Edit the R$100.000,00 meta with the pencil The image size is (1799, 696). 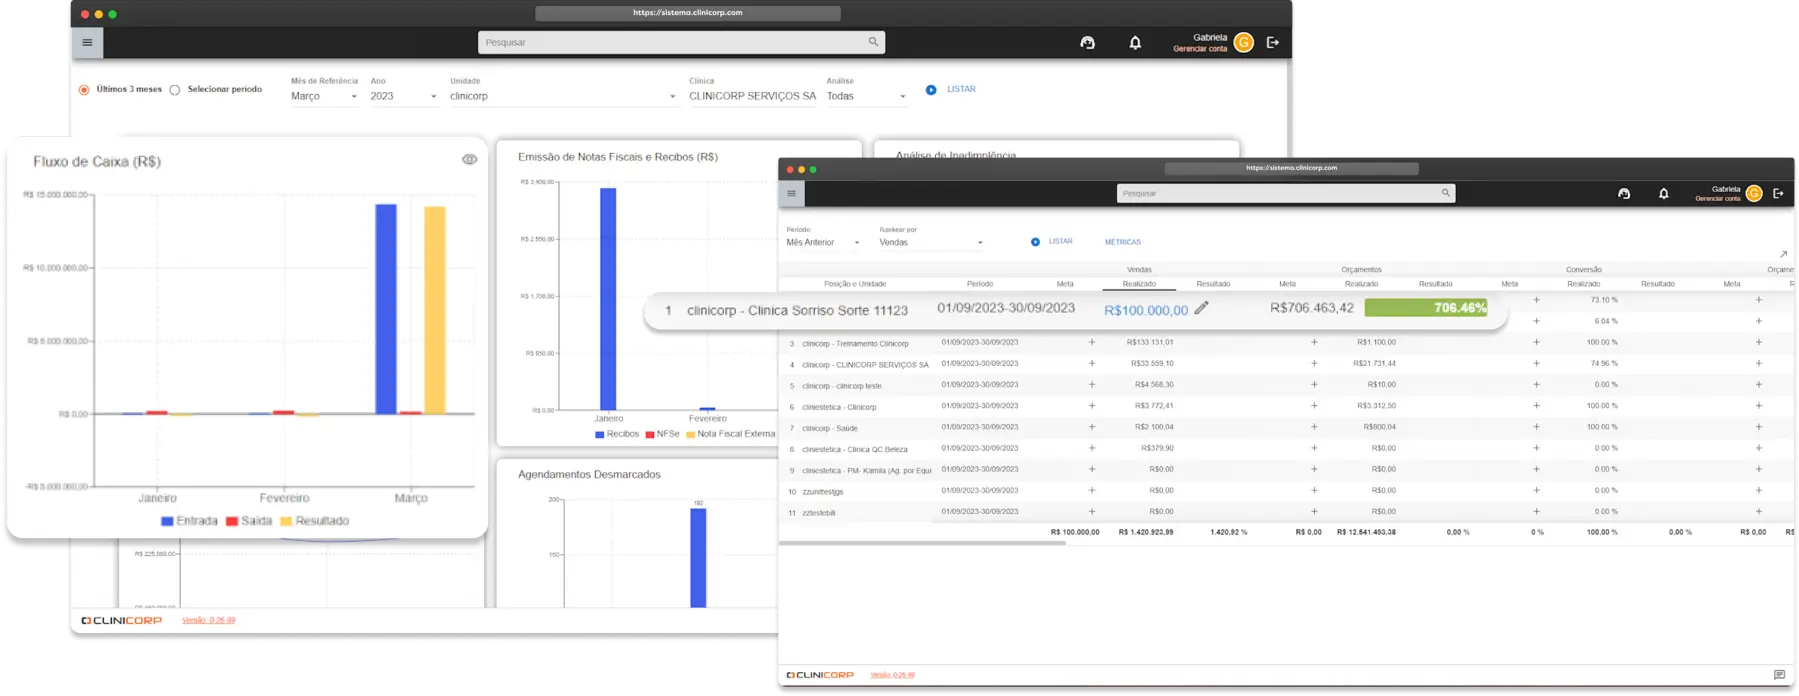point(1201,308)
